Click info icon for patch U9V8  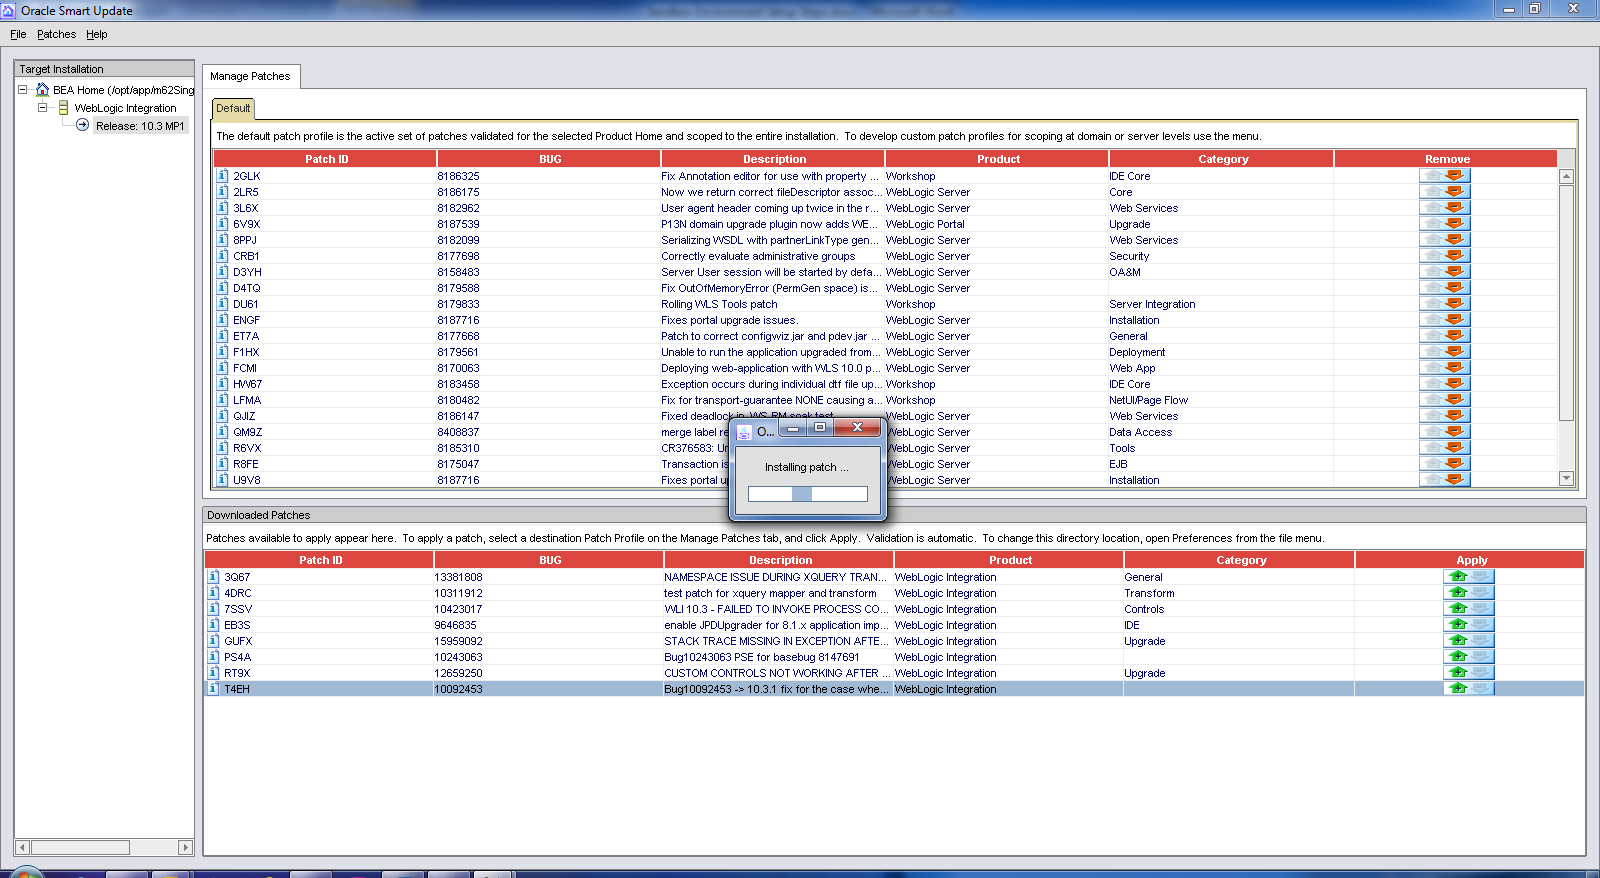223,480
